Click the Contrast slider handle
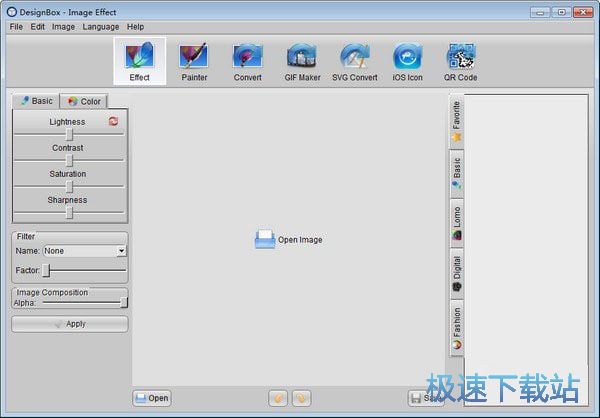Image resolution: width=600 pixels, height=418 pixels. coord(69,160)
